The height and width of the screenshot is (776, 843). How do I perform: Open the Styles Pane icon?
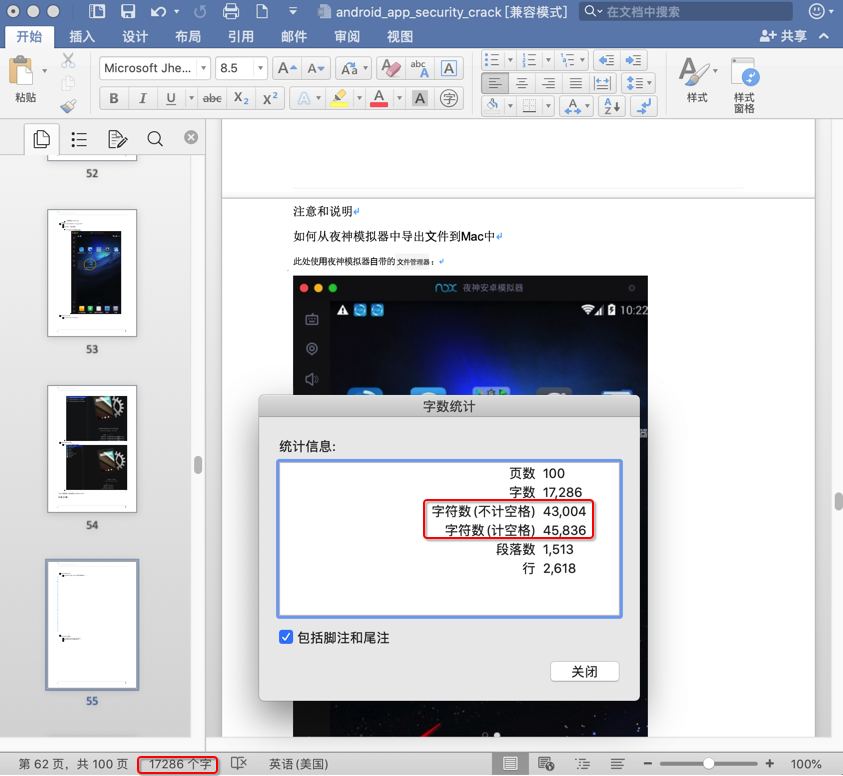[x=744, y=84]
